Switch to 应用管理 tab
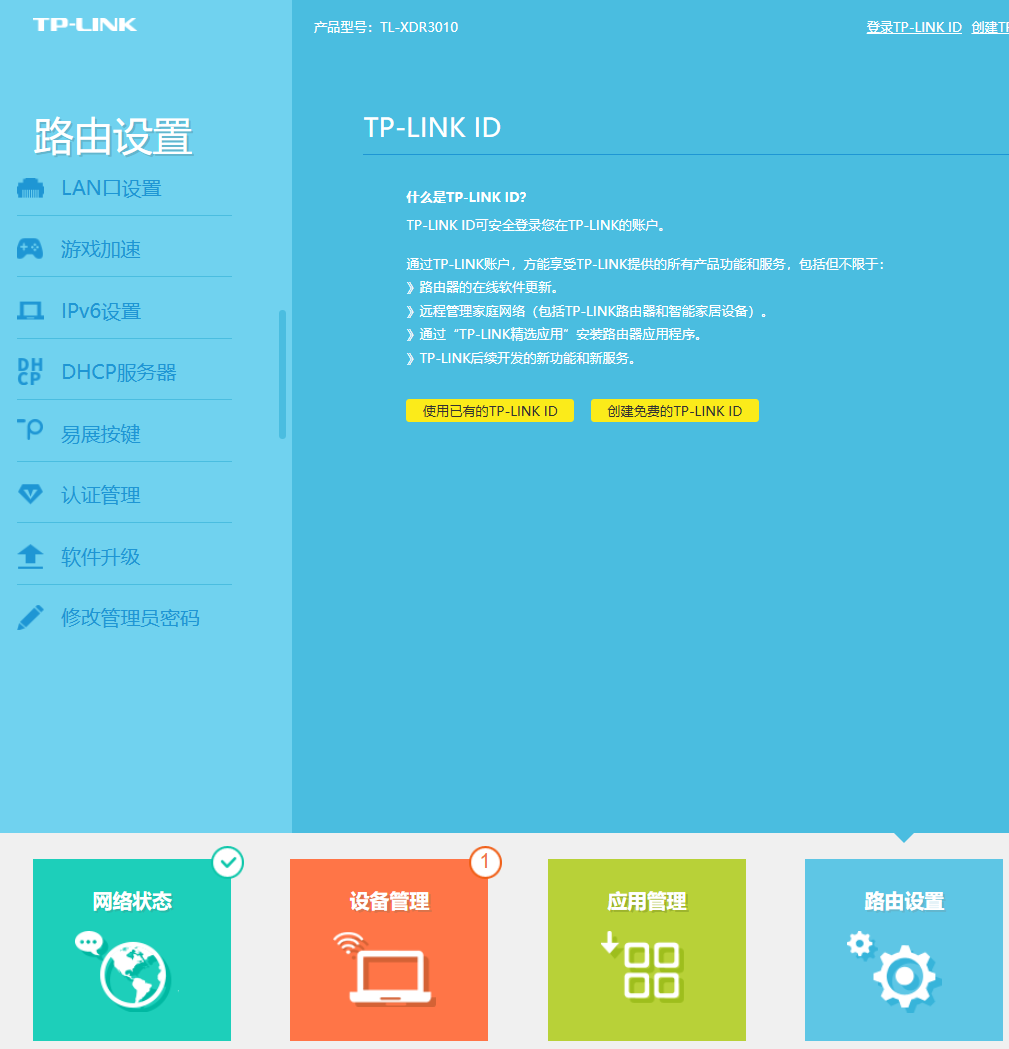Image resolution: width=1009 pixels, height=1049 pixels. 646,950
